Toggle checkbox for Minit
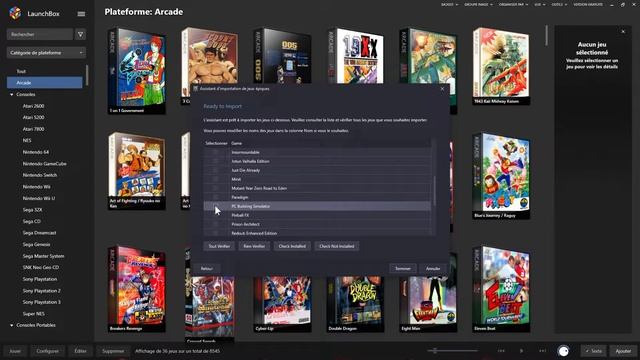The height and width of the screenshot is (360, 640). click(x=215, y=179)
